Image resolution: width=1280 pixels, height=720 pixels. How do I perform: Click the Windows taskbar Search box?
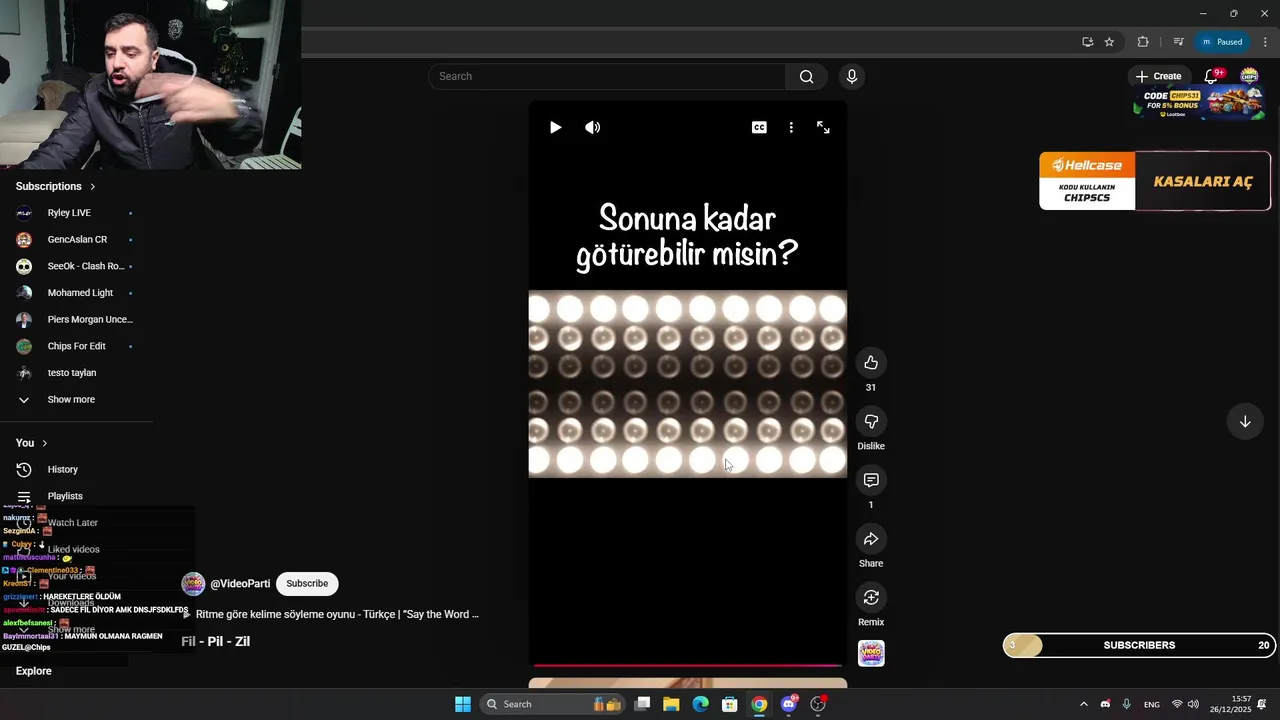click(x=550, y=704)
